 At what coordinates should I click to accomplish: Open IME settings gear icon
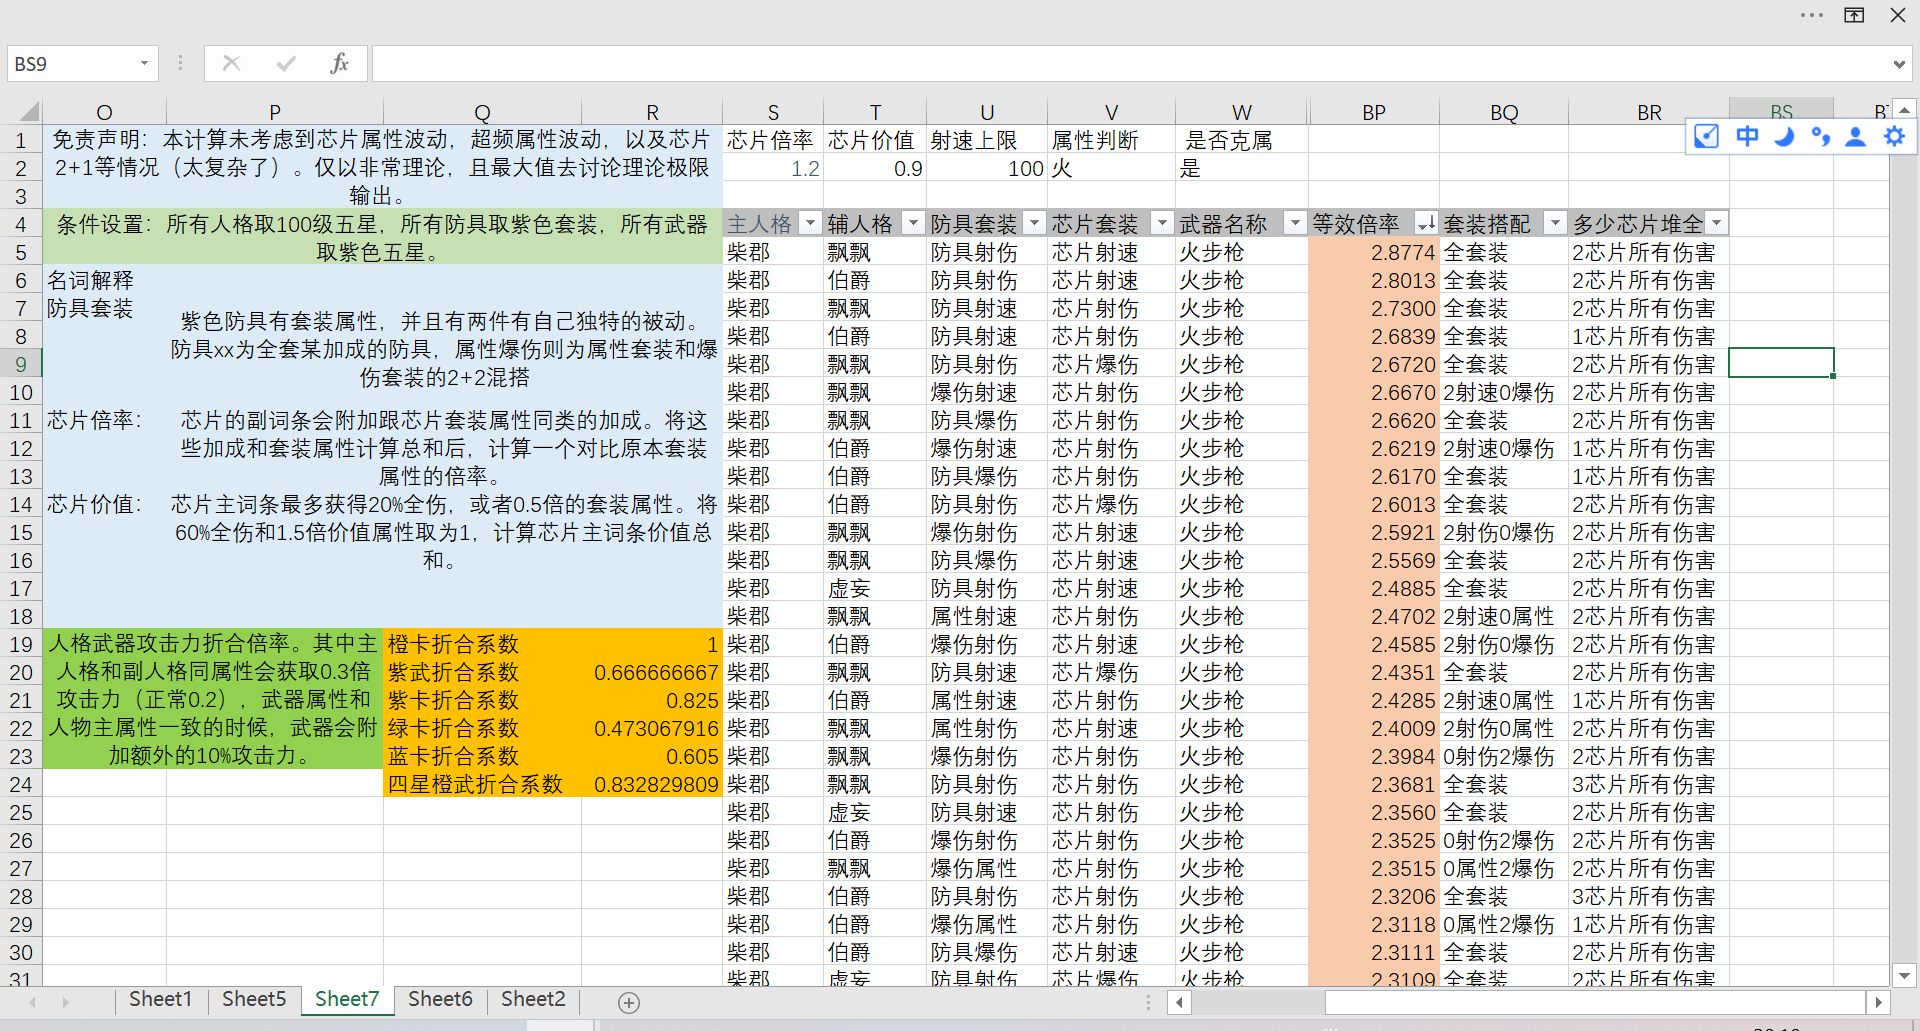[x=1894, y=136]
